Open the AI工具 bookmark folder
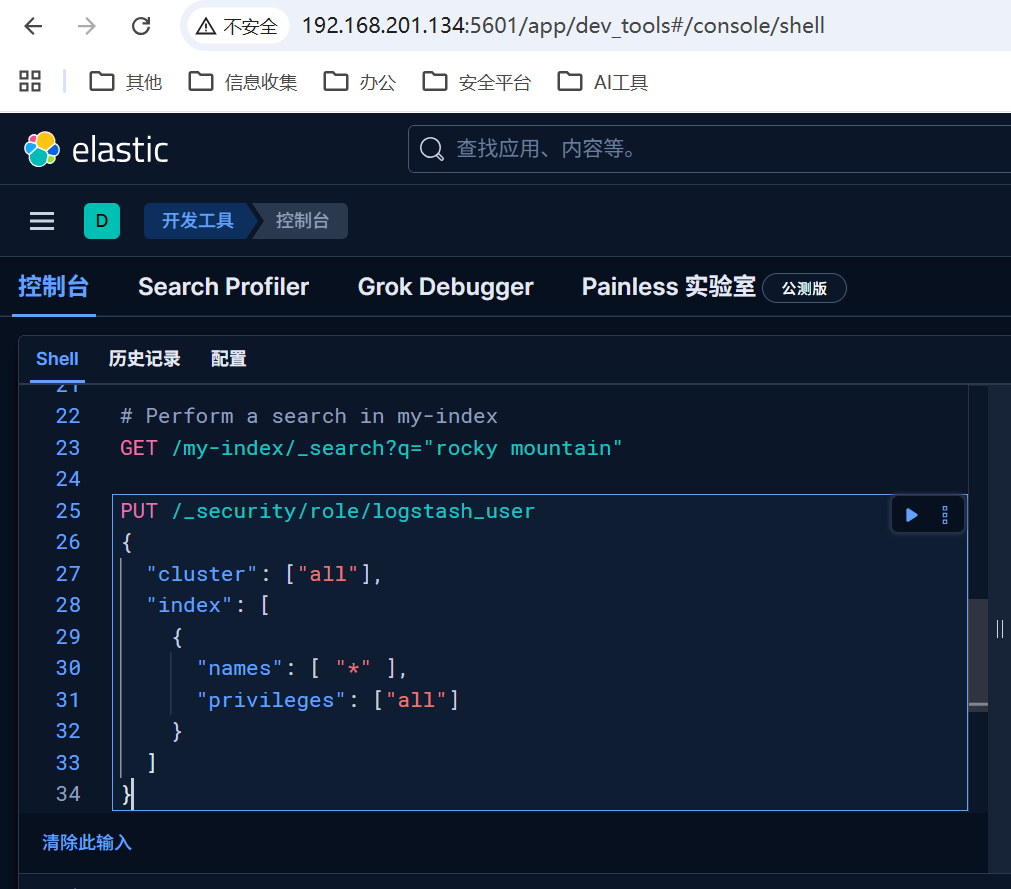 point(603,82)
